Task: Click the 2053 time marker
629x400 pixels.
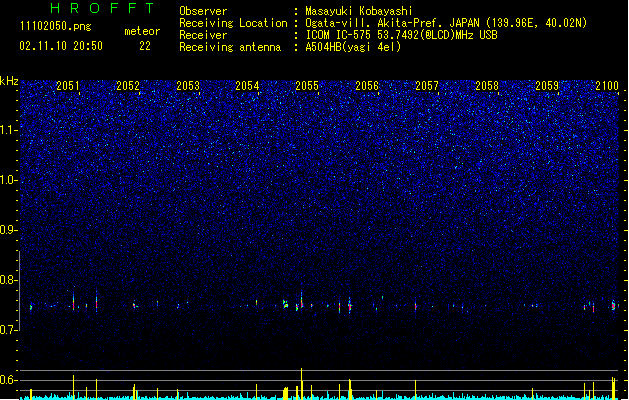Action: 188,85
